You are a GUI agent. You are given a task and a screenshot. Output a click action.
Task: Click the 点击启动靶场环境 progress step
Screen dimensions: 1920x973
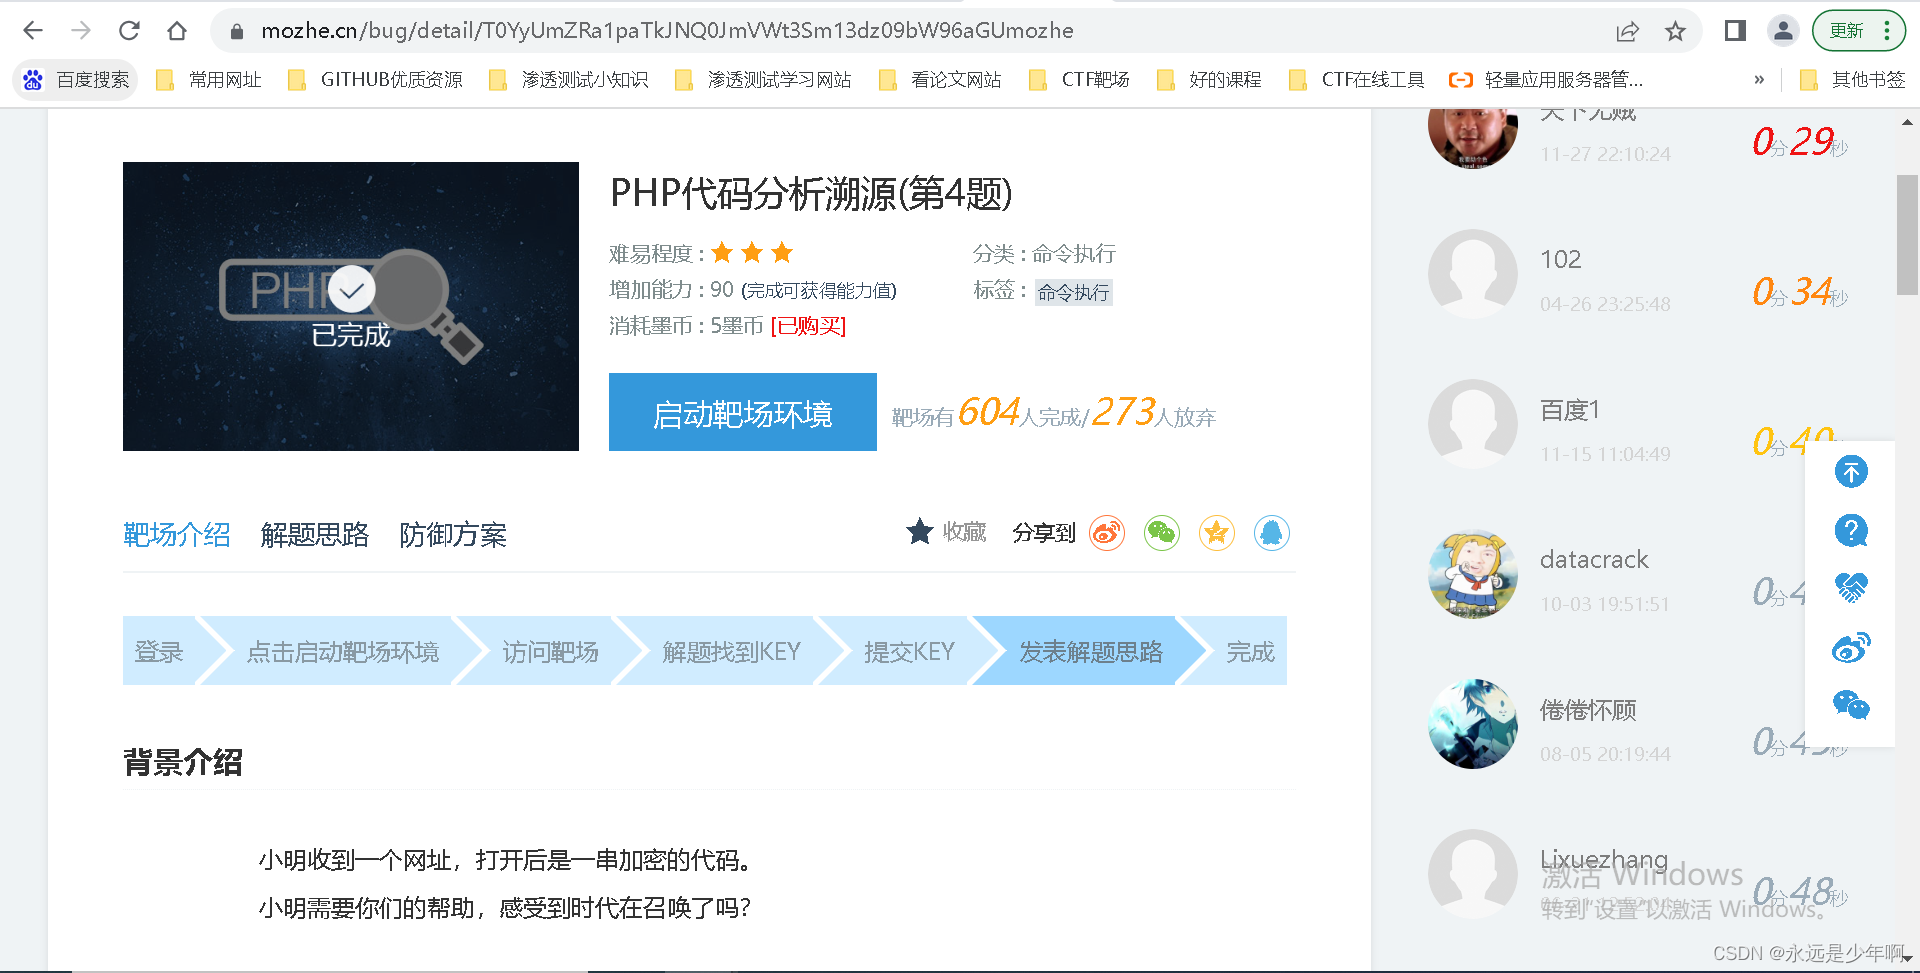pyautogui.click(x=342, y=651)
